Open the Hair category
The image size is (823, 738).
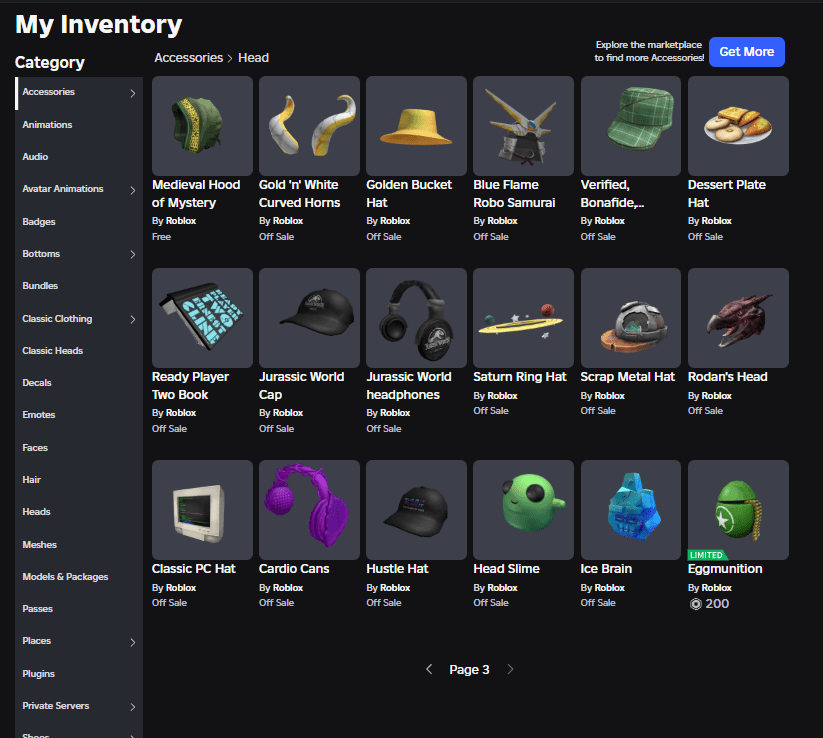pyautogui.click(x=31, y=479)
